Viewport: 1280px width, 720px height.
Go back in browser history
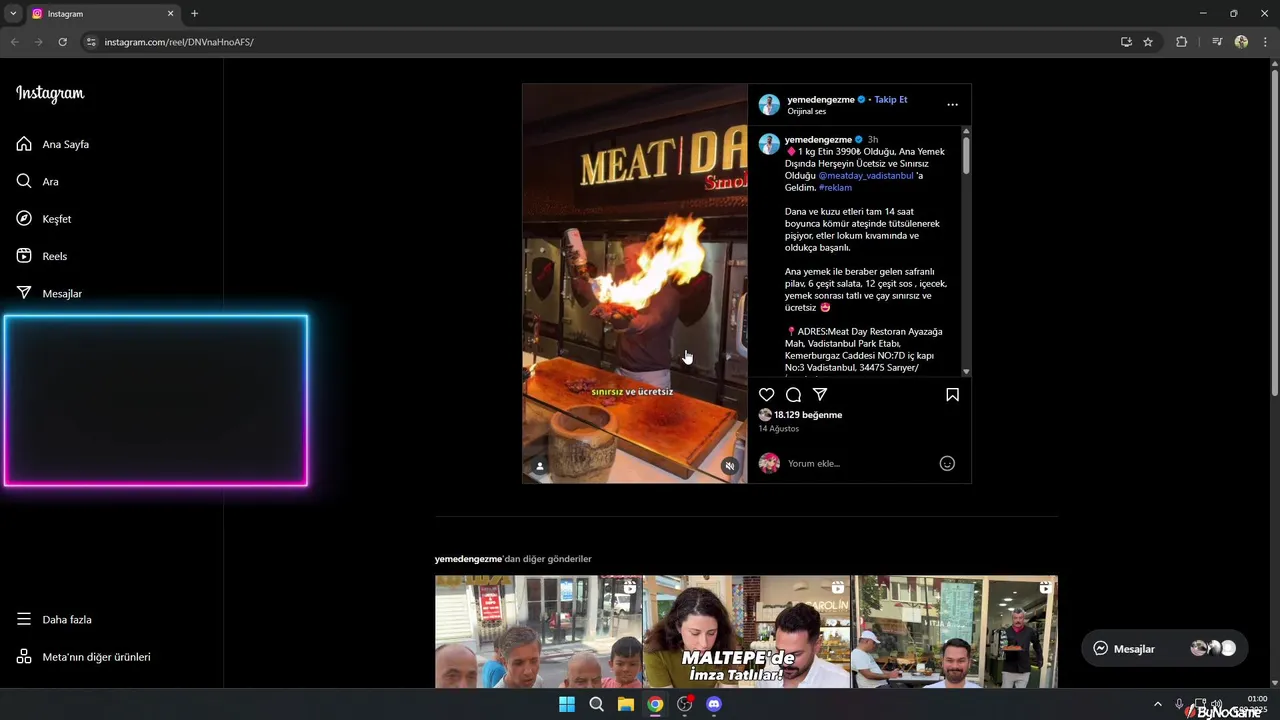point(14,42)
